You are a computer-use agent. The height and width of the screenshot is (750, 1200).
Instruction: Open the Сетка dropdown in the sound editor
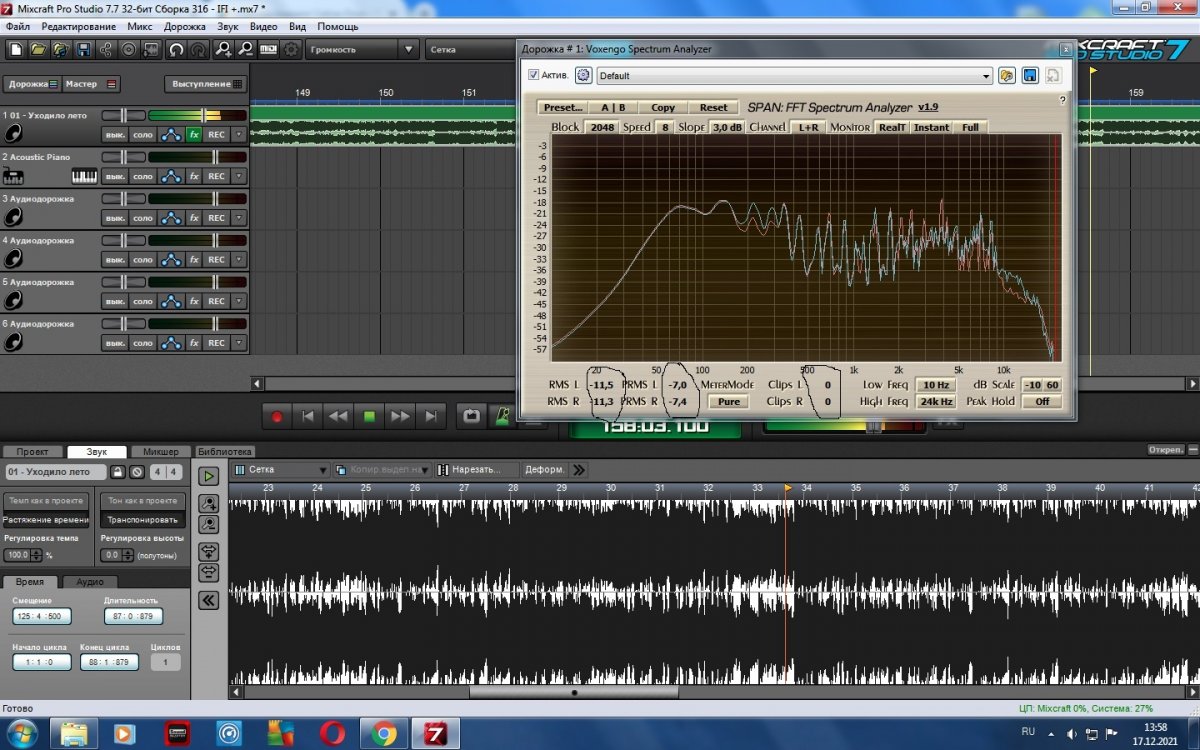click(281, 469)
